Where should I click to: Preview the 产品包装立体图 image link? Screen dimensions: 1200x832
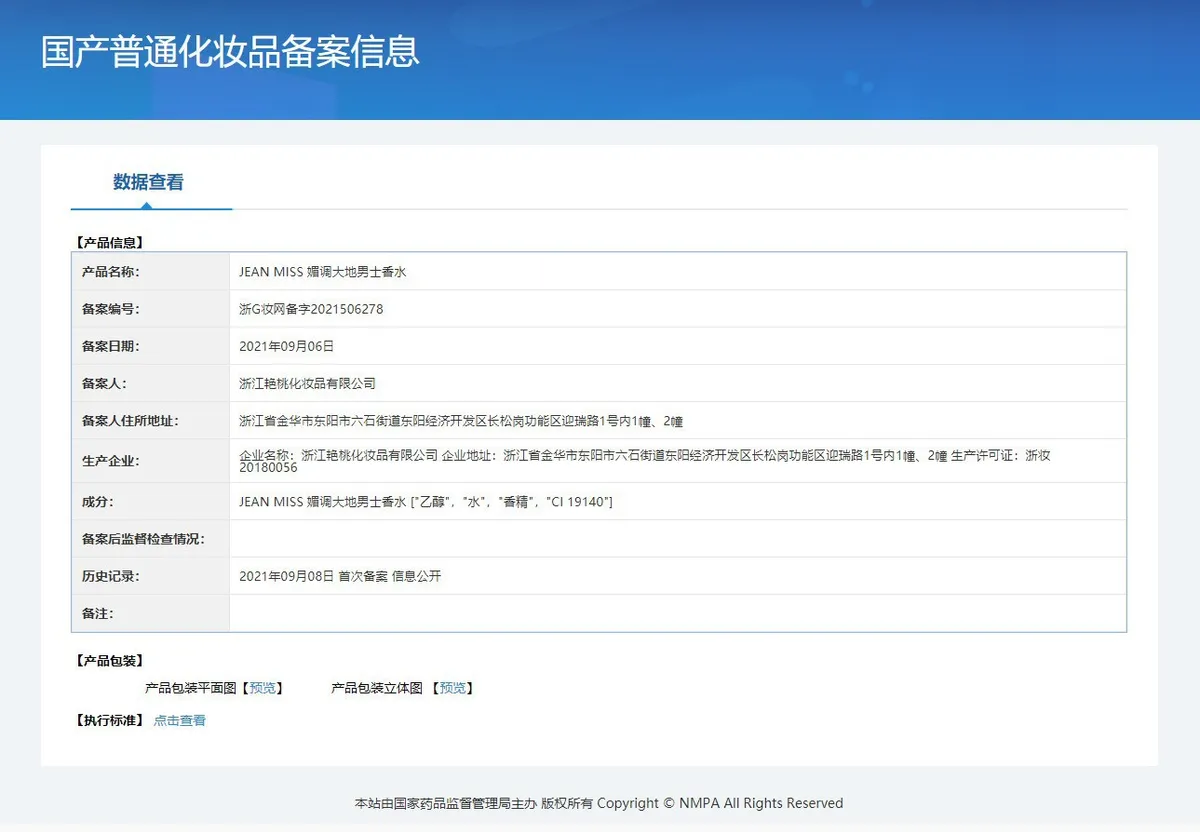452,688
